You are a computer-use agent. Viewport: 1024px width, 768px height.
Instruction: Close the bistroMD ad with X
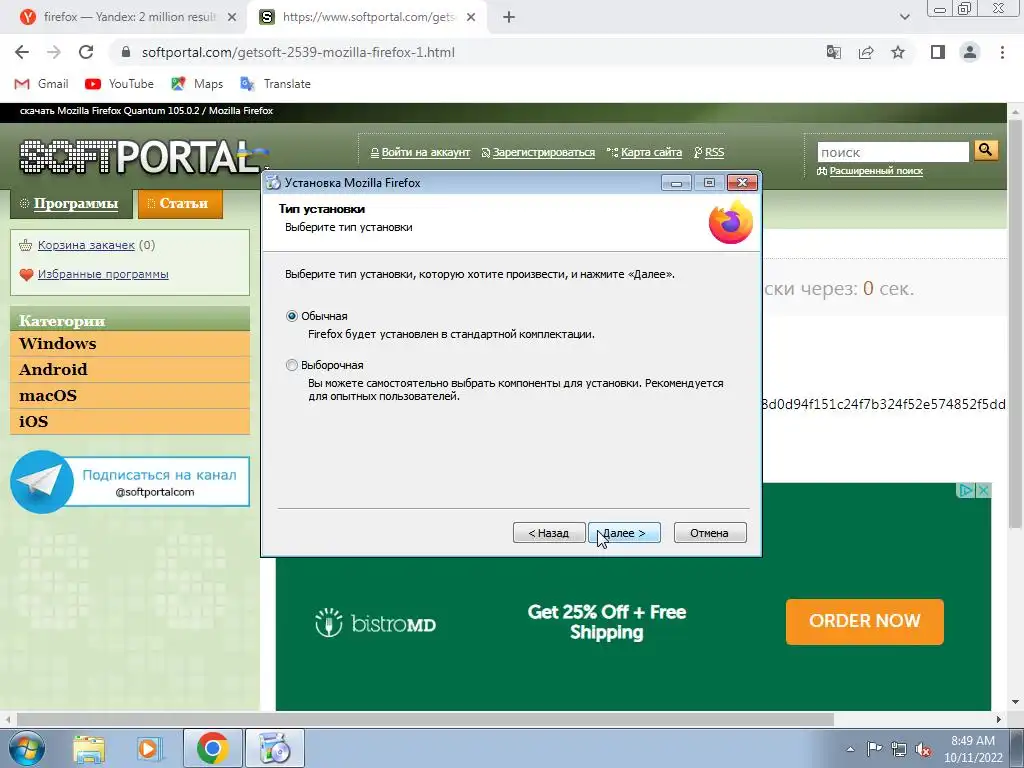[x=984, y=490]
